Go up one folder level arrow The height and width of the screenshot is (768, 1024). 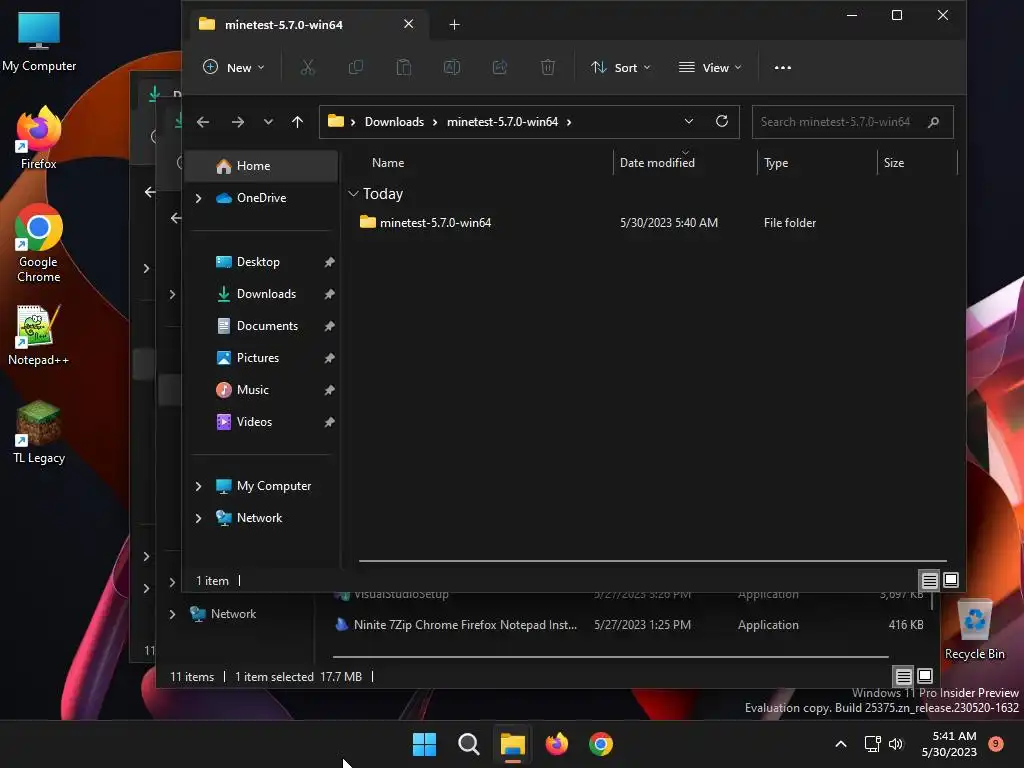[297, 122]
